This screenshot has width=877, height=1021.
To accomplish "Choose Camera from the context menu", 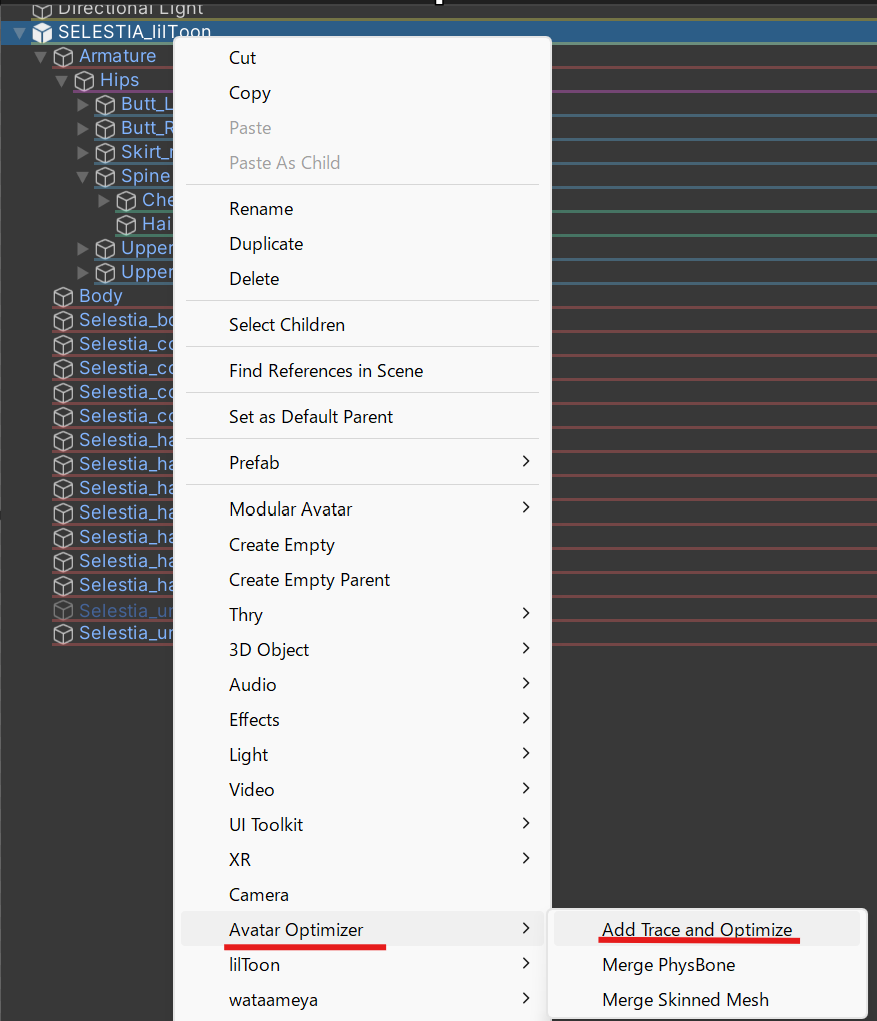I will [x=363, y=895].
